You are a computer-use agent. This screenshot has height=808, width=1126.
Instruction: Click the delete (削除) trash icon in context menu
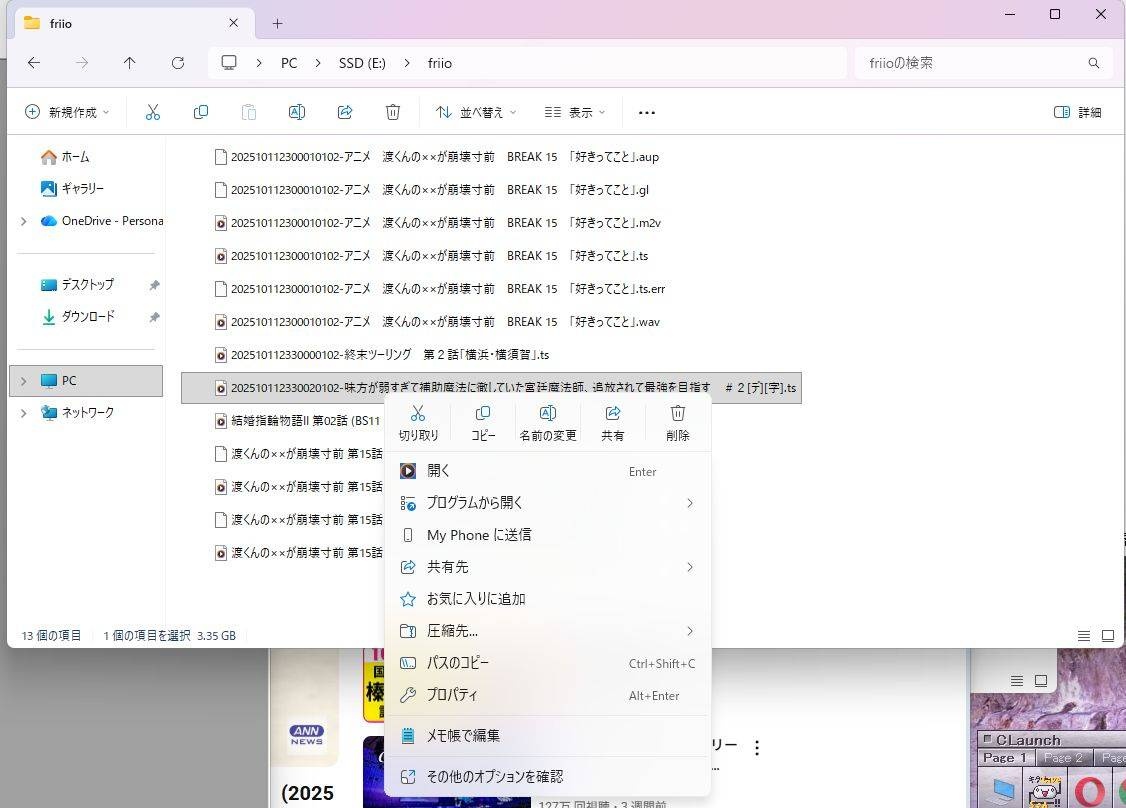pos(677,414)
